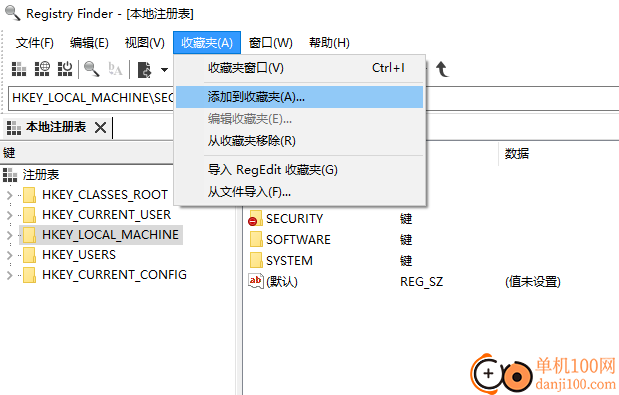
Task: Click the (默认) string value icon
Action: pos(255,281)
